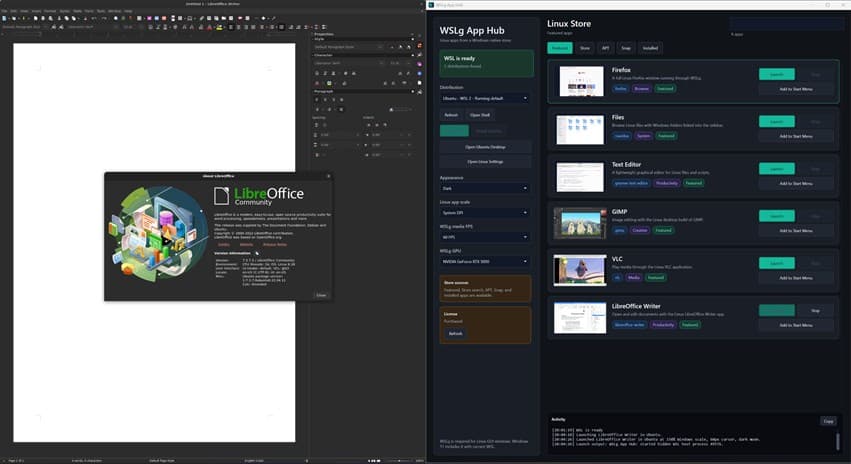The height and width of the screenshot is (464, 851).
Task: Click justified alignment in Writer formatting toolbar
Action: point(253,27)
